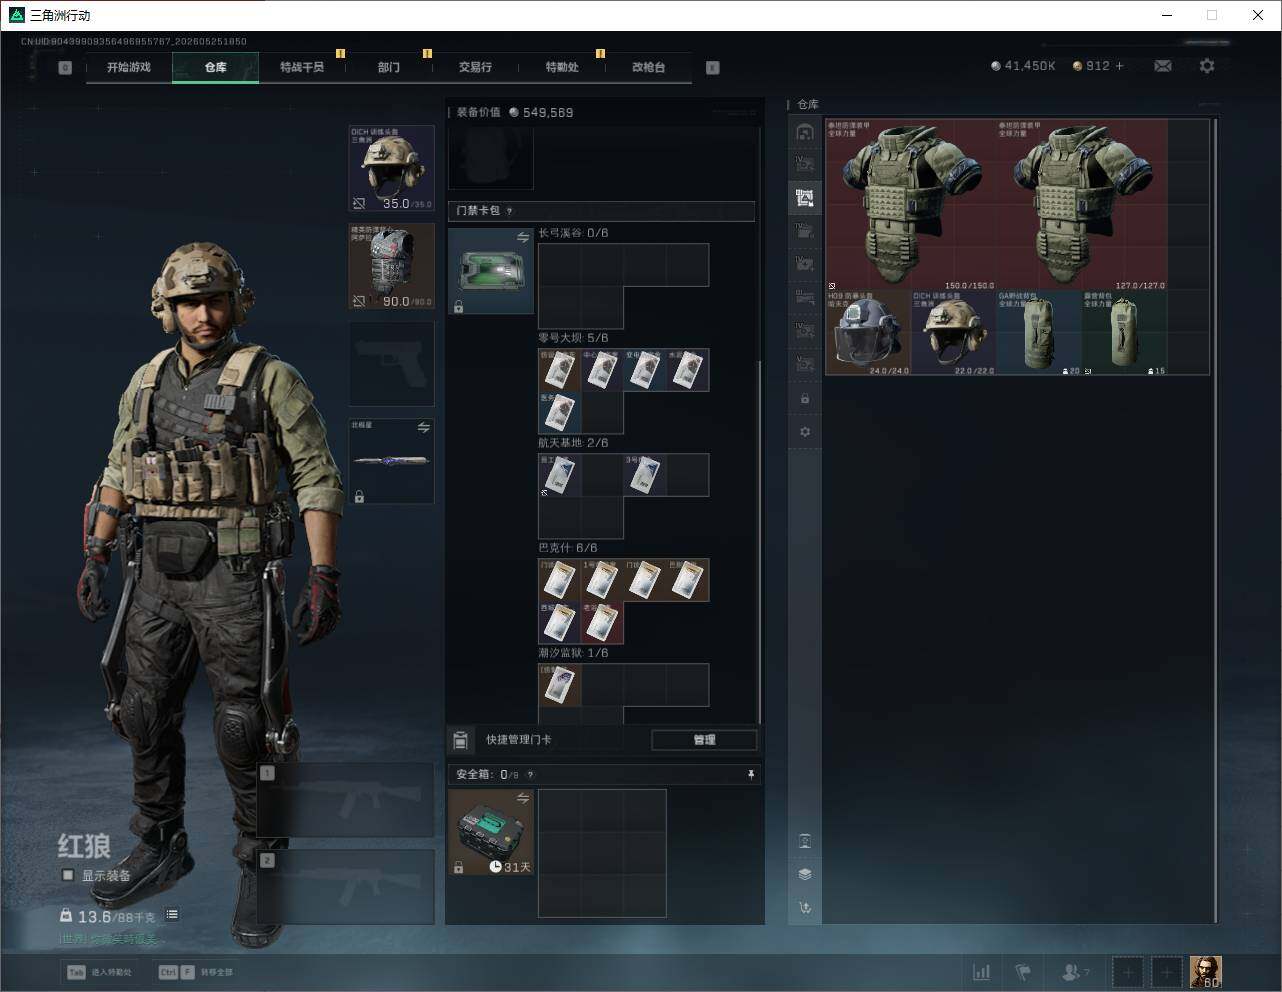Click the empty safe box grid
Viewport: 1282px width, 992px height.
point(602,853)
